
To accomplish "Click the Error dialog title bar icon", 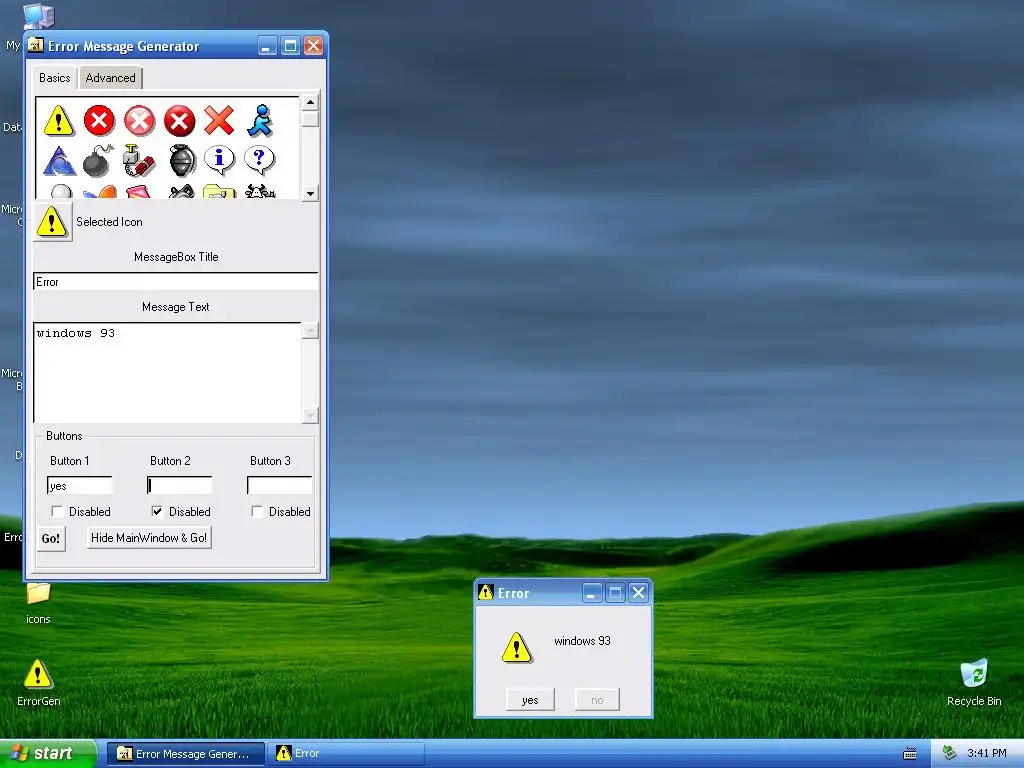I will click(485, 592).
